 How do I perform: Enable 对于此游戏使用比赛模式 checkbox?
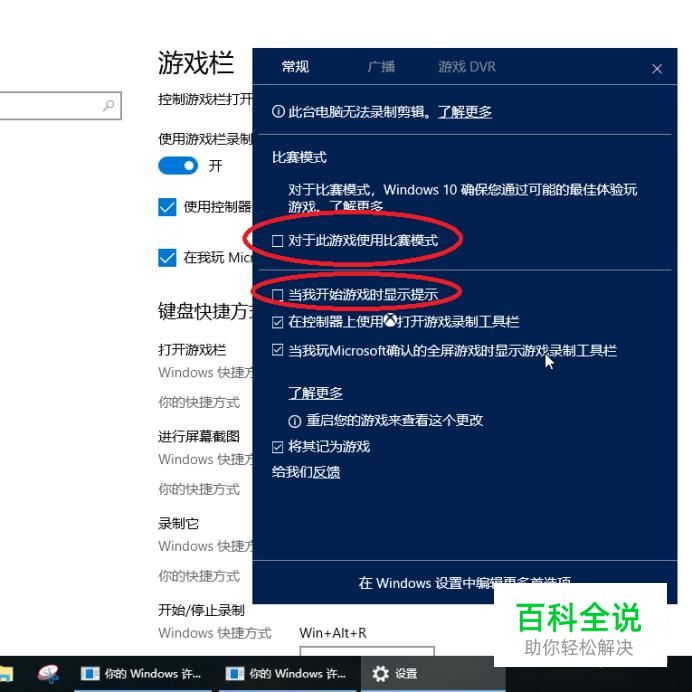coord(277,241)
